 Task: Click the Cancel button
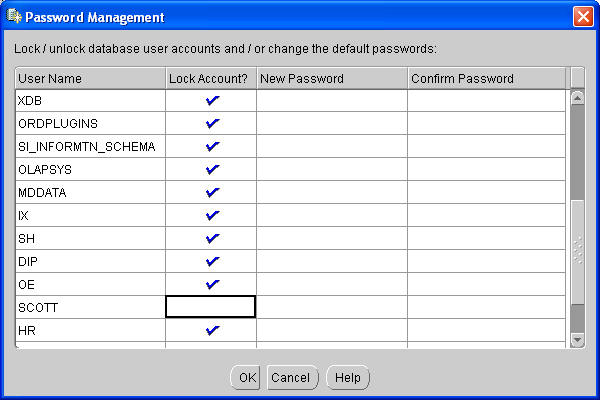point(292,378)
